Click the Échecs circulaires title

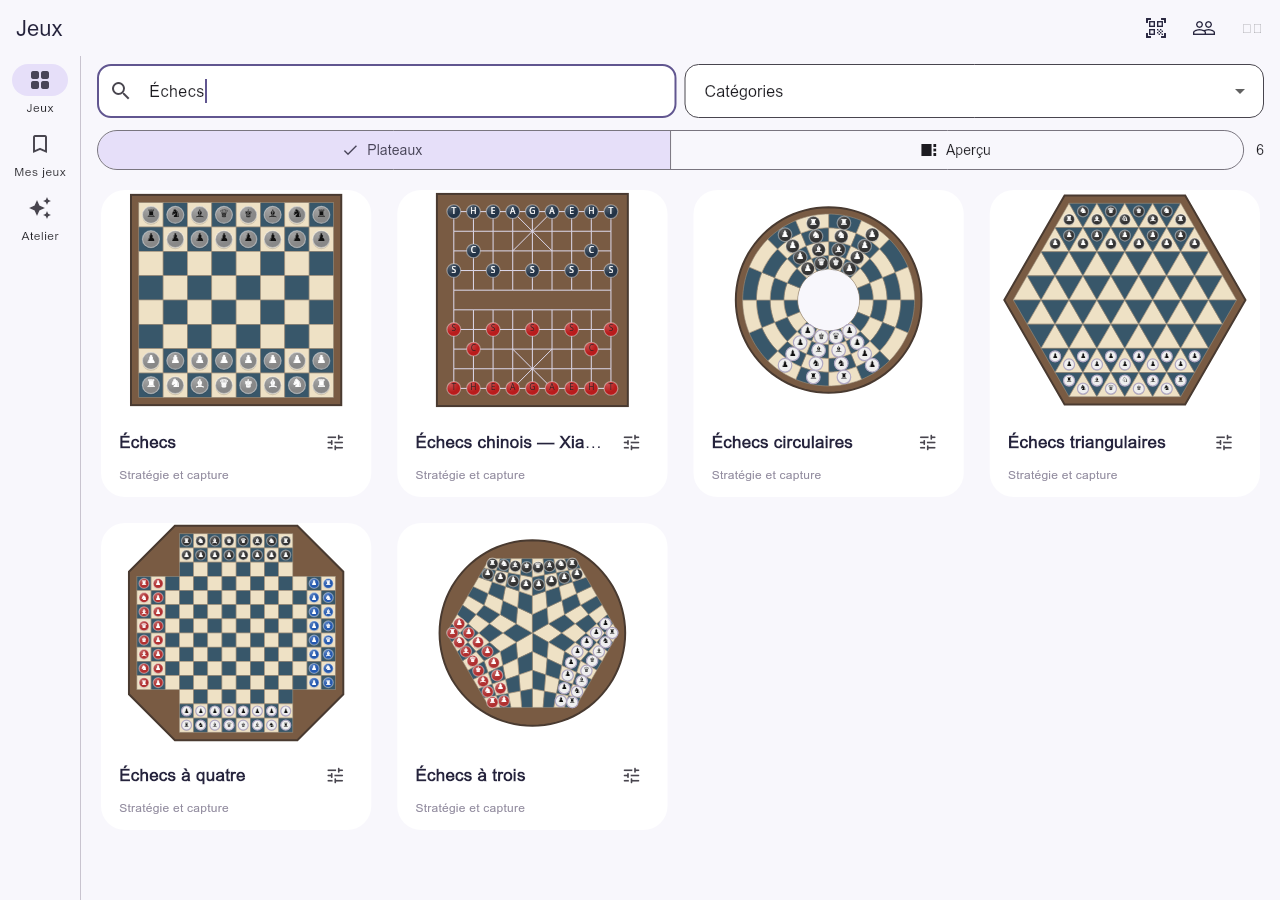point(782,442)
